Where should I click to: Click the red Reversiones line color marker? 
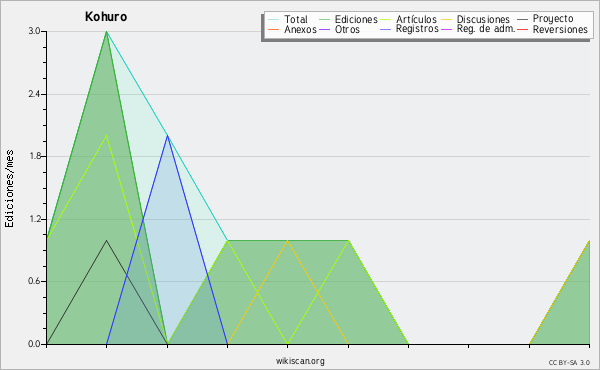coord(522,29)
